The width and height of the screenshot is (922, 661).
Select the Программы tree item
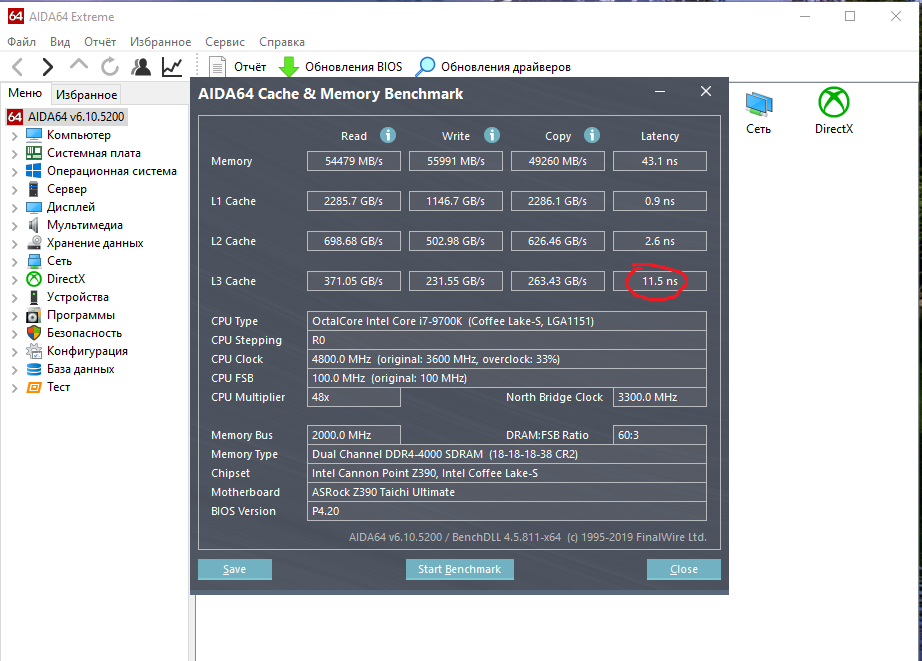coord(81,315)
